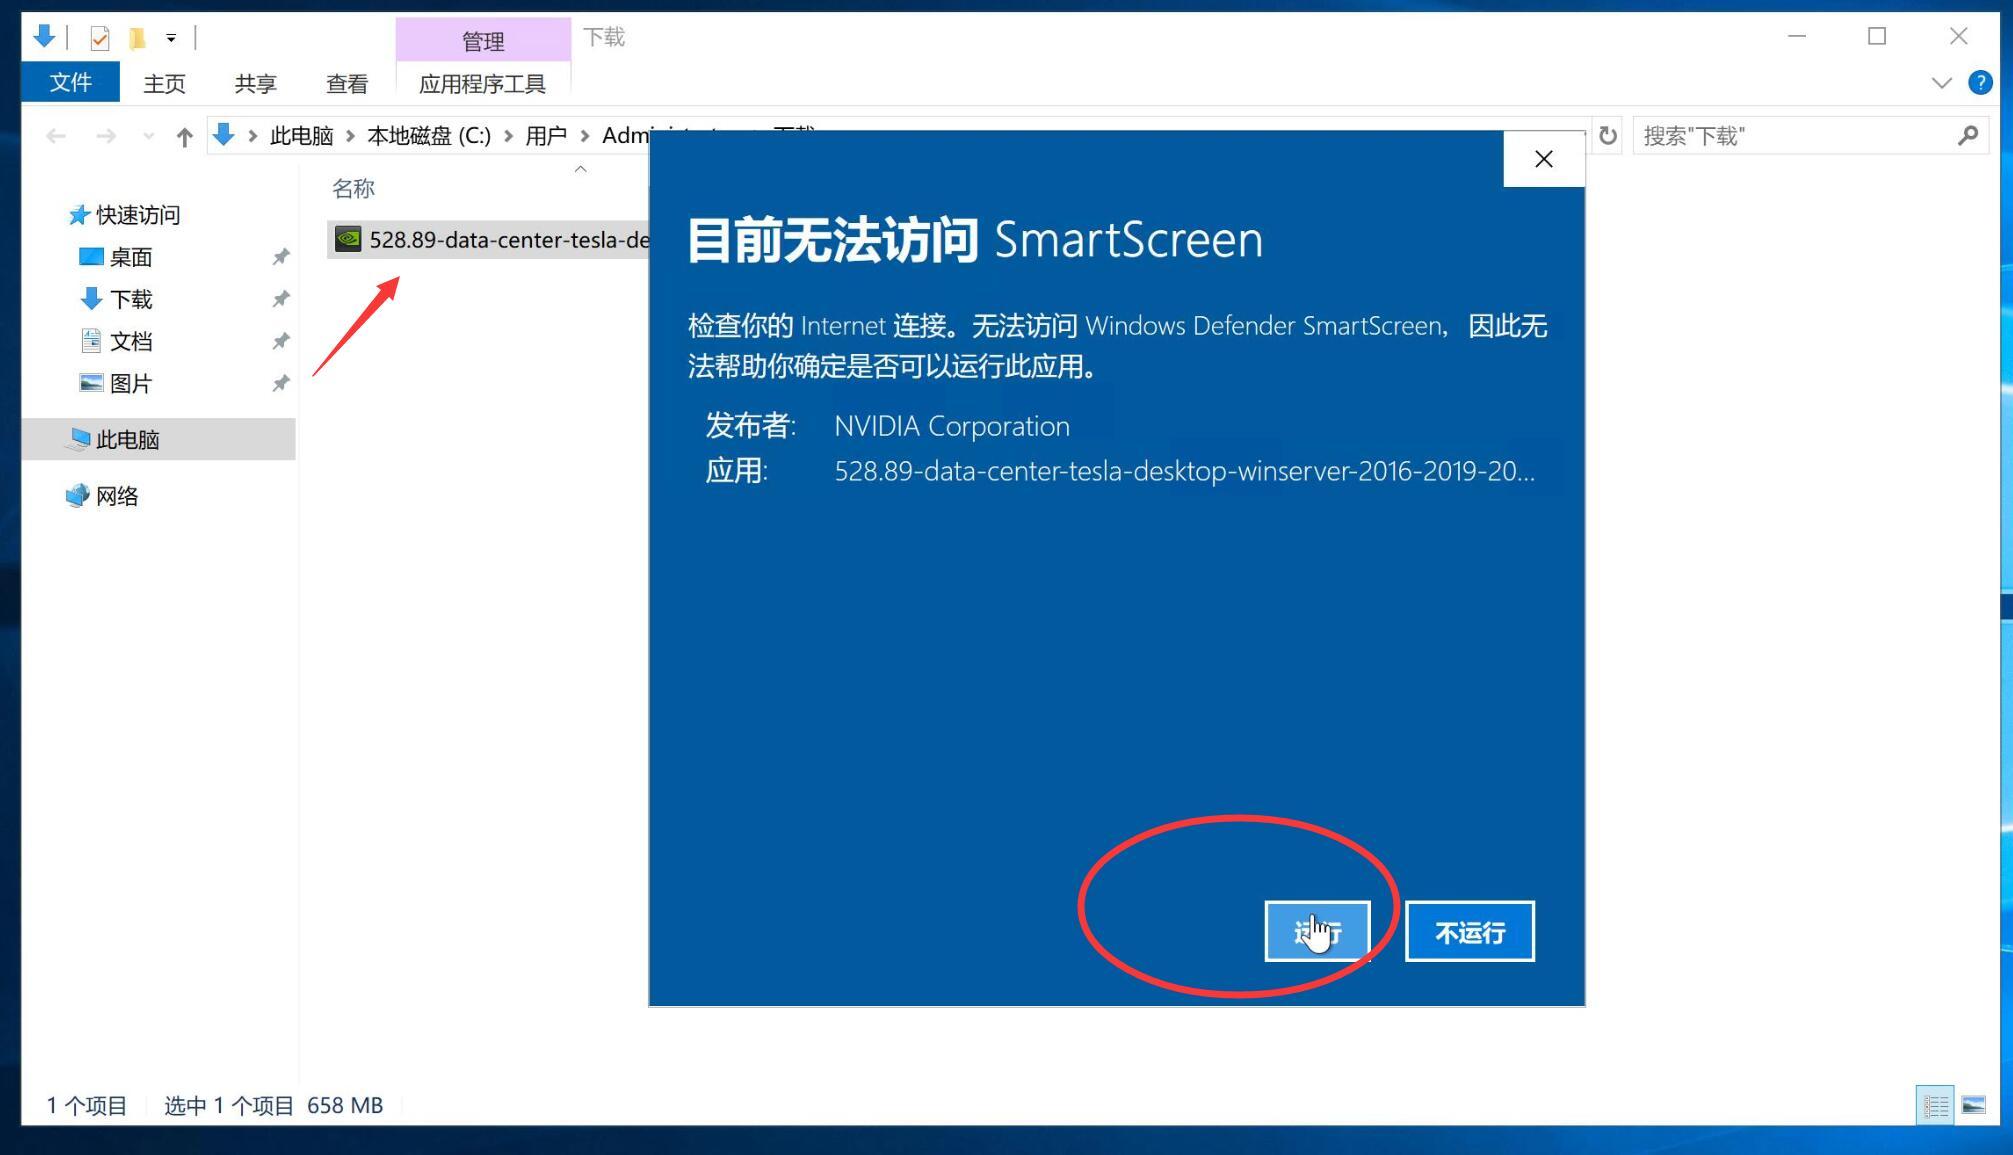Open the 文件 (File) ribbon tab
This screenshot has height=1155, width=2013.
70,82
